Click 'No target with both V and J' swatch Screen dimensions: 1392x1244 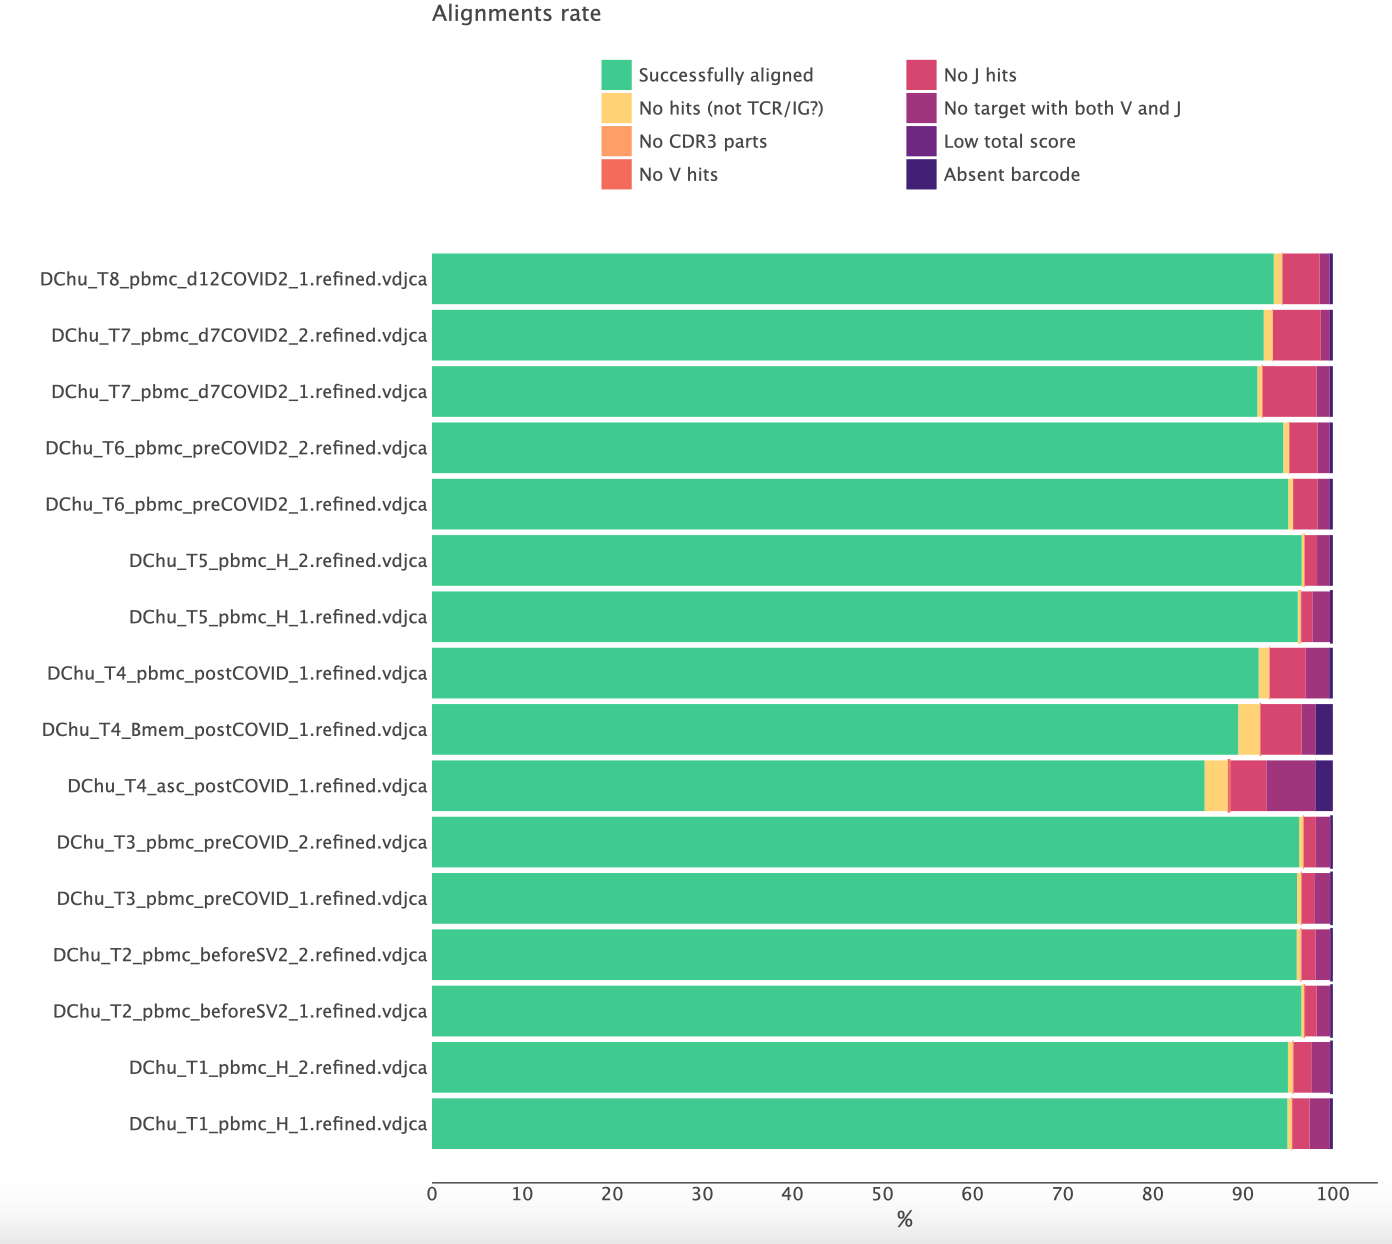pos(921,108)
